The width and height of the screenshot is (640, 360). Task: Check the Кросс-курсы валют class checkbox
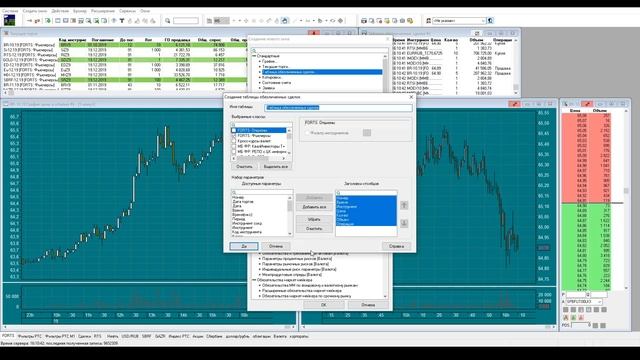[234, 141]
